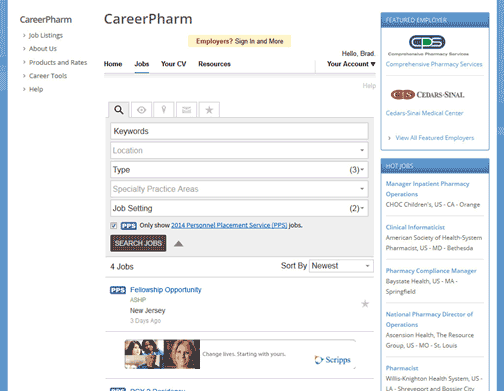Open Your CV tab
This screenshot has height=391, width=504.
(174, 64)
